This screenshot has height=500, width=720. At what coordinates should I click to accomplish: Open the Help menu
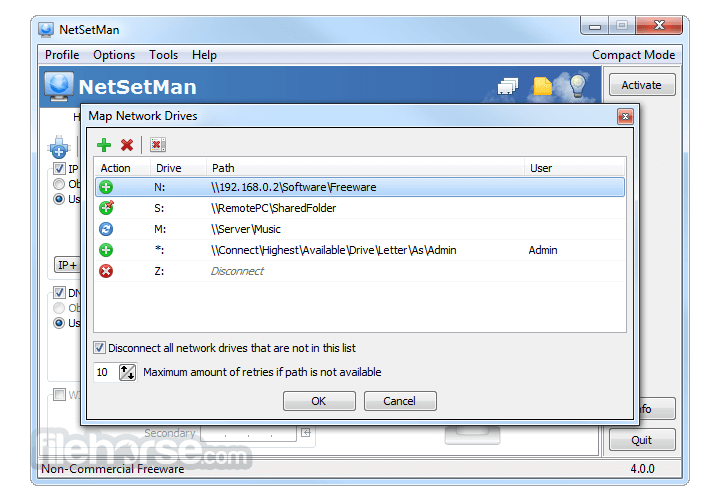click(x=204, y=55)
